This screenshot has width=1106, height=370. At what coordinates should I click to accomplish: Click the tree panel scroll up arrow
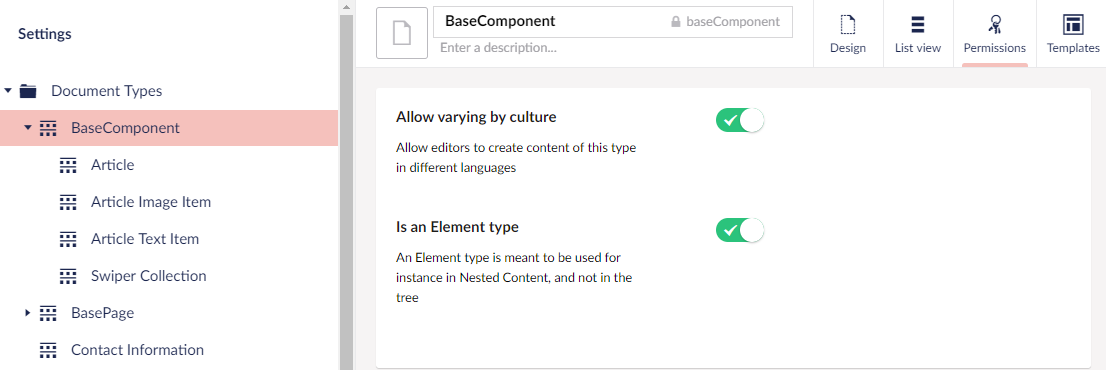346,7
